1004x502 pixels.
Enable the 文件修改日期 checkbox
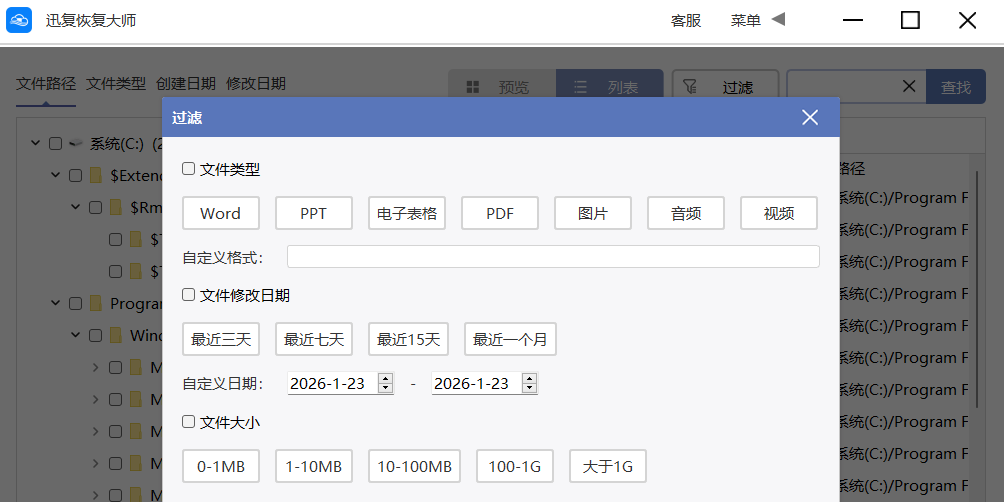[x=188, y=295]
